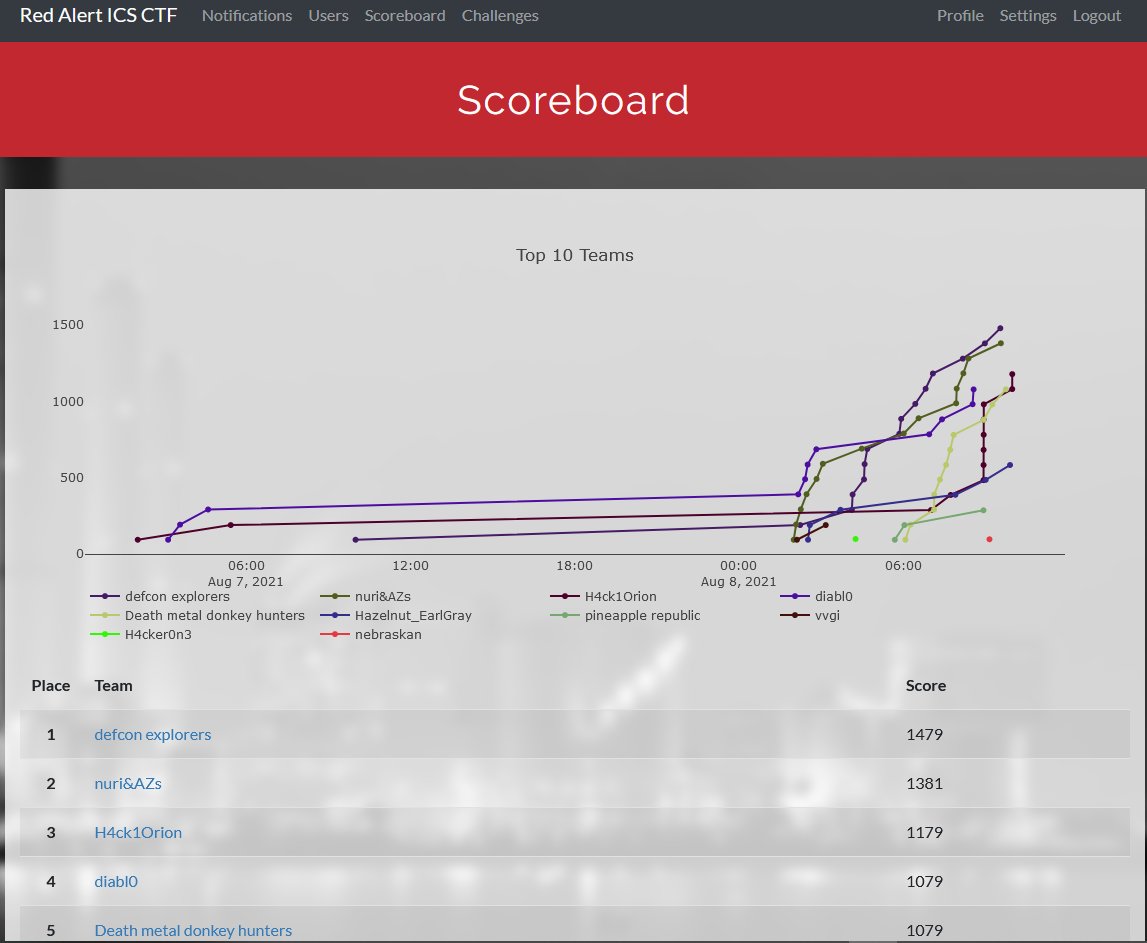Click the 12:00 x-axis label
The width and height of the screenshot is (1147, 943).
tap(410, 566)
